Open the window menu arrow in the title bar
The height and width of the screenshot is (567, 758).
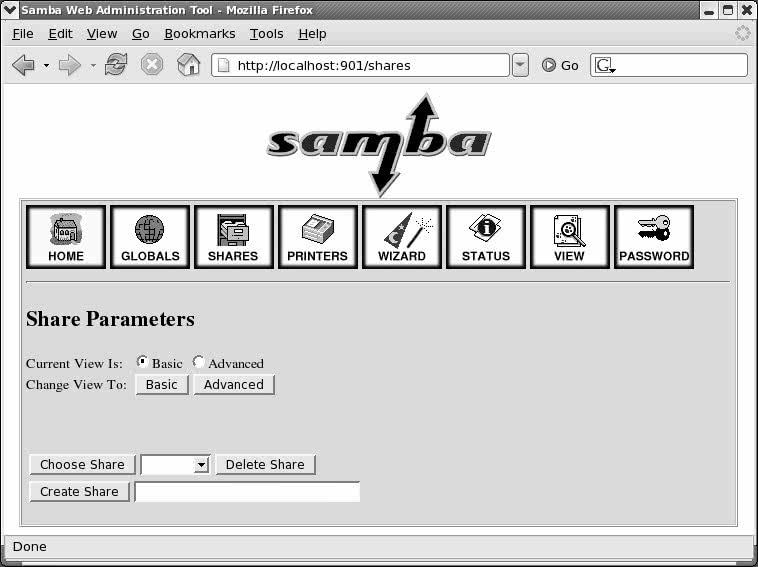coord(9,10)
